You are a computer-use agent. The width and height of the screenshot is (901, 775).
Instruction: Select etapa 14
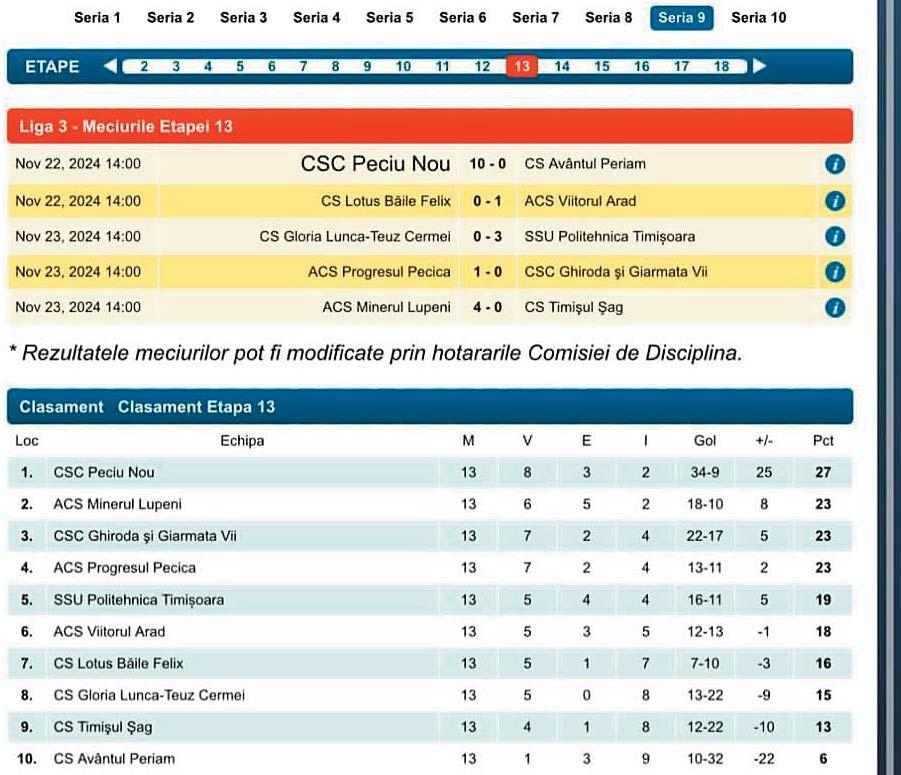(x=562, y=67)
